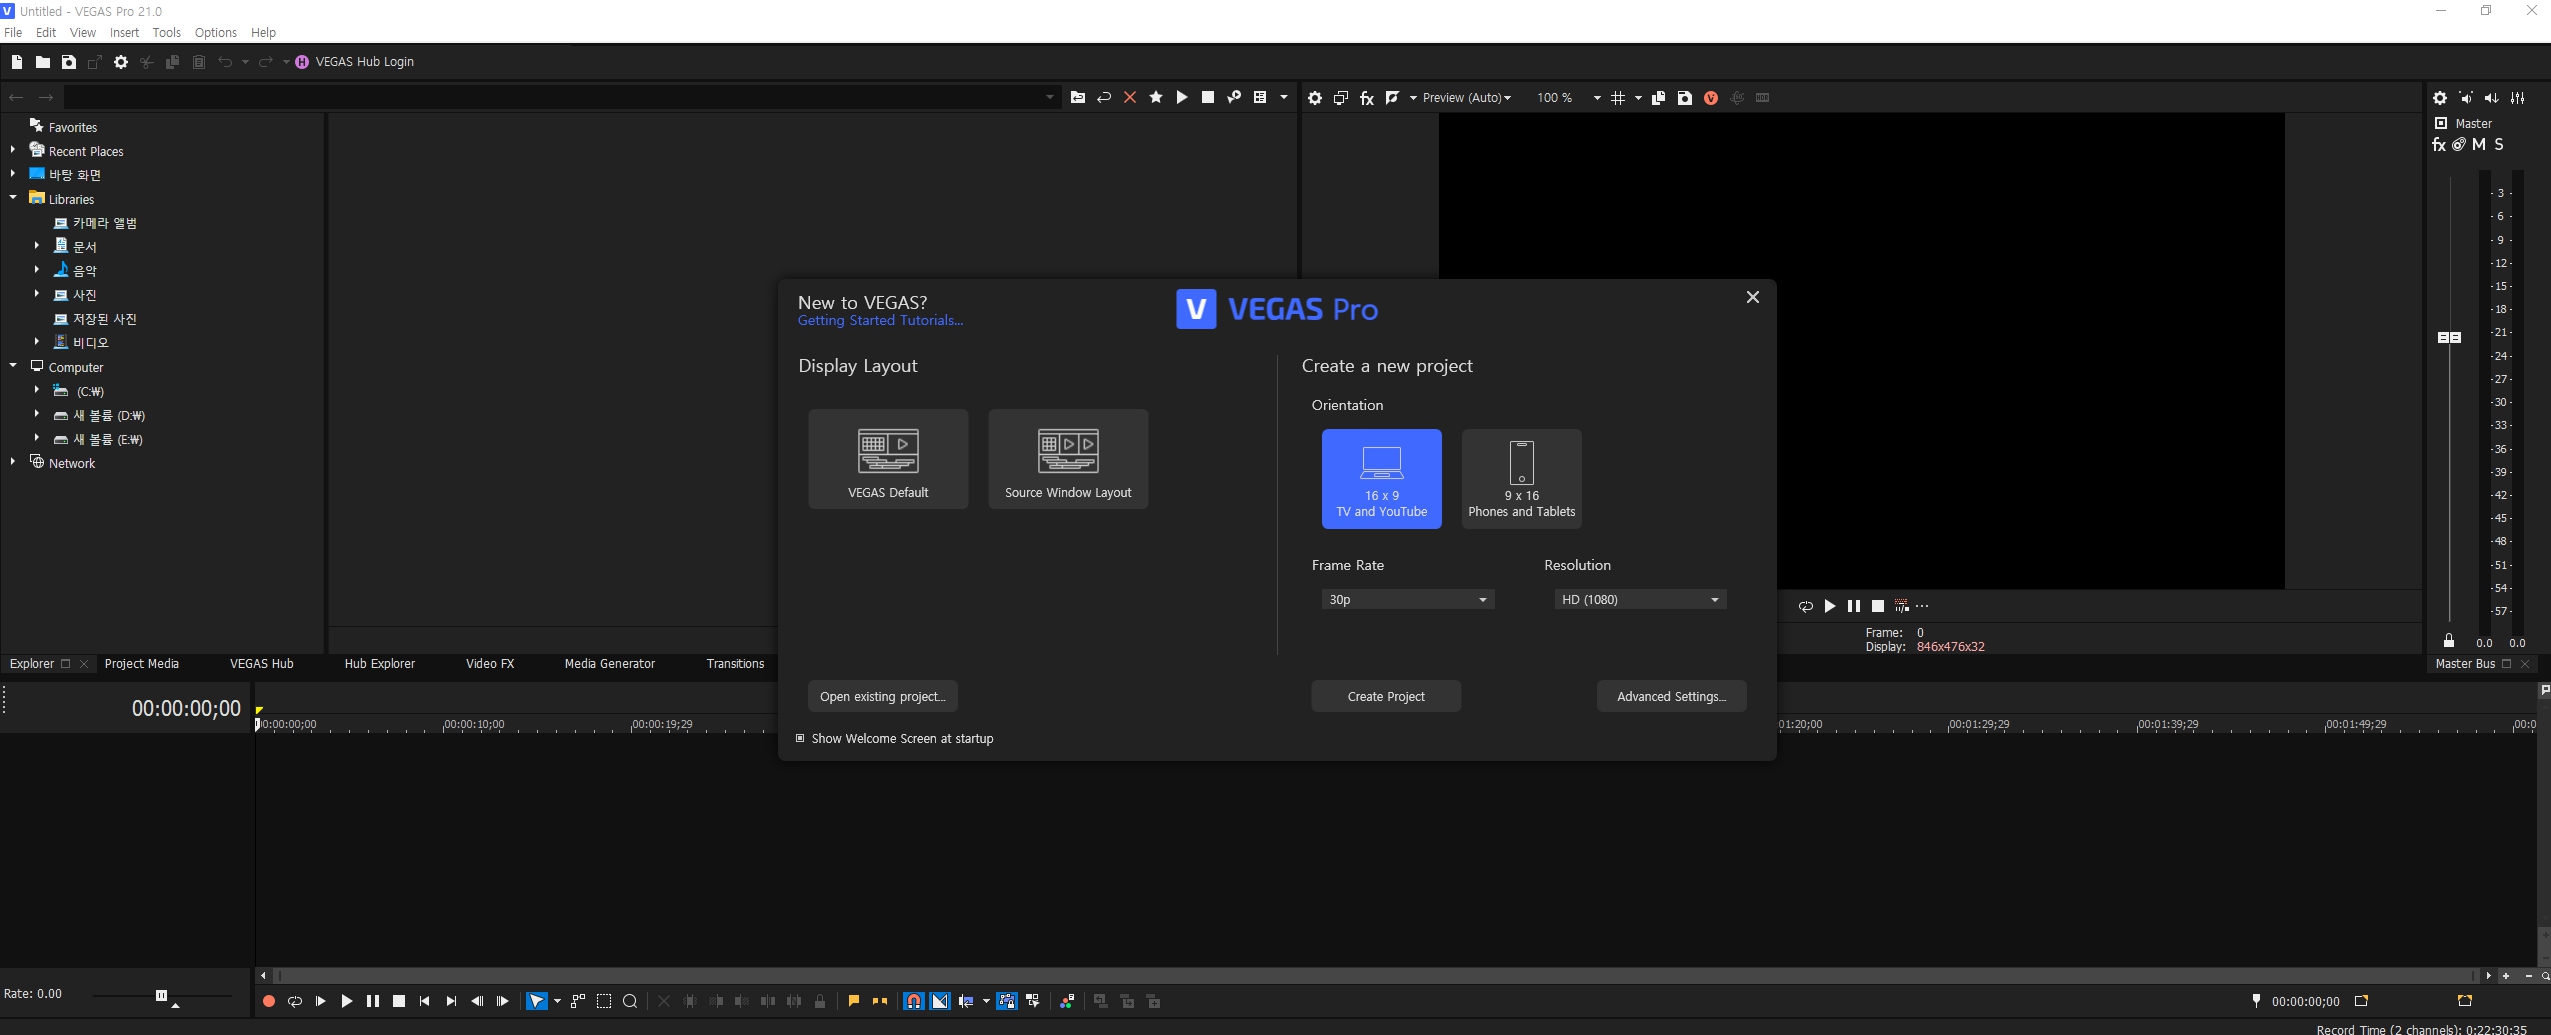2551x1035 pixels.
Task: Select the Selection Edit Tool dashed rectangle
Action: pos(604,1001)
